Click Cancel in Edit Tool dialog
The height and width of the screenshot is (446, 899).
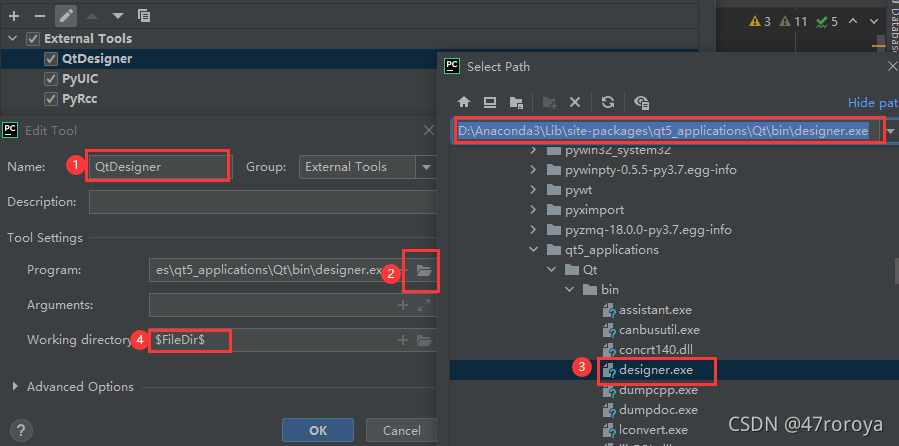coord(401,431)
